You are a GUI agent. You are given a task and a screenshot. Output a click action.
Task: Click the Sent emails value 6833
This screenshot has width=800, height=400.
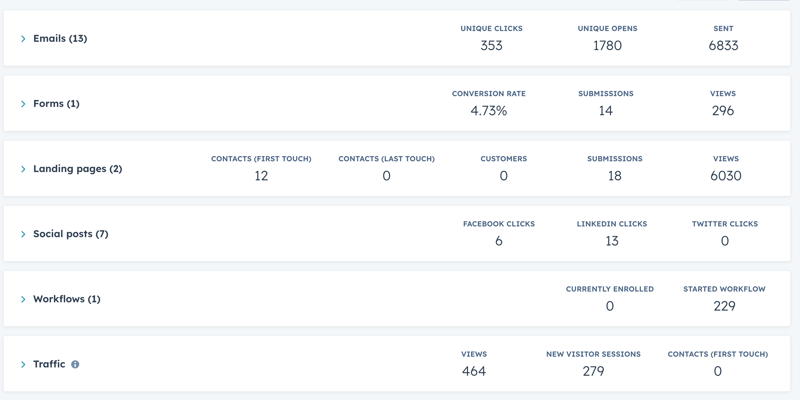point(723,45)
